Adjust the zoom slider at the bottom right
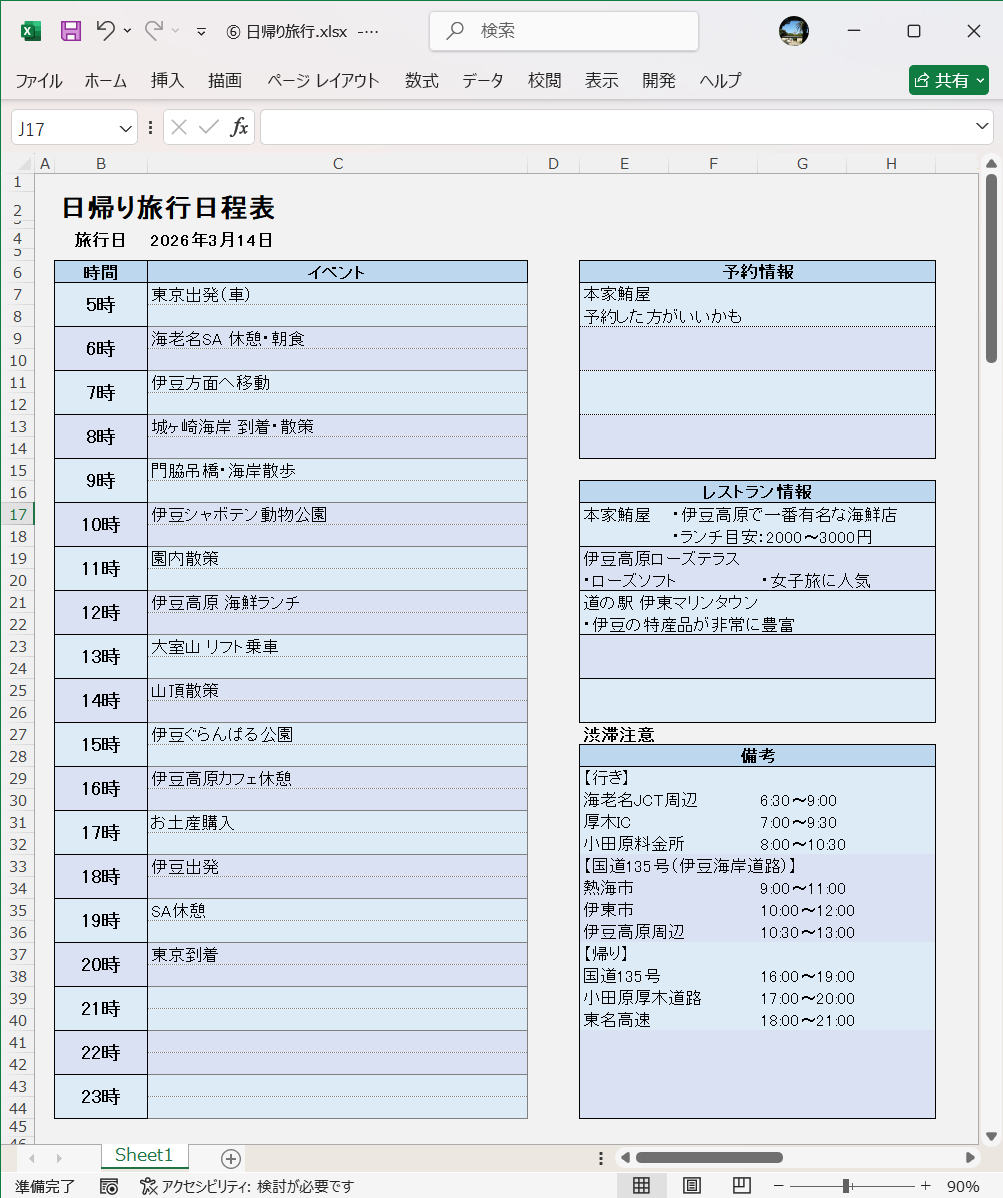Image resolution: width=1003 pixels, height=1198 pixels. [x=846, y=1185]
